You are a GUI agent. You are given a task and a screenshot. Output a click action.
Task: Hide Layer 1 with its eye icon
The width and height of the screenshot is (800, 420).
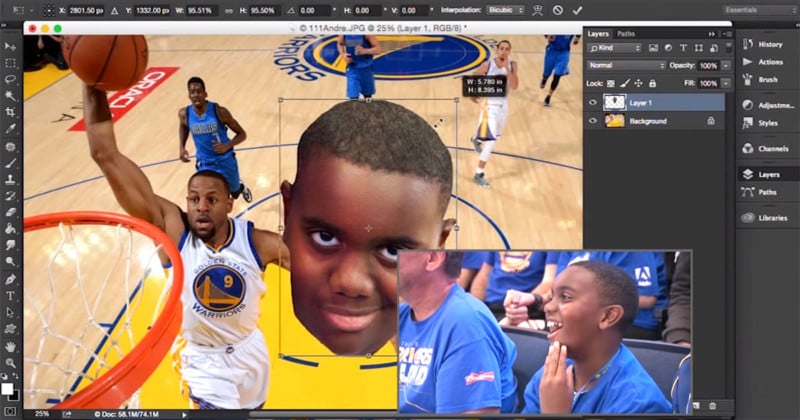click(x=592, y=103)
